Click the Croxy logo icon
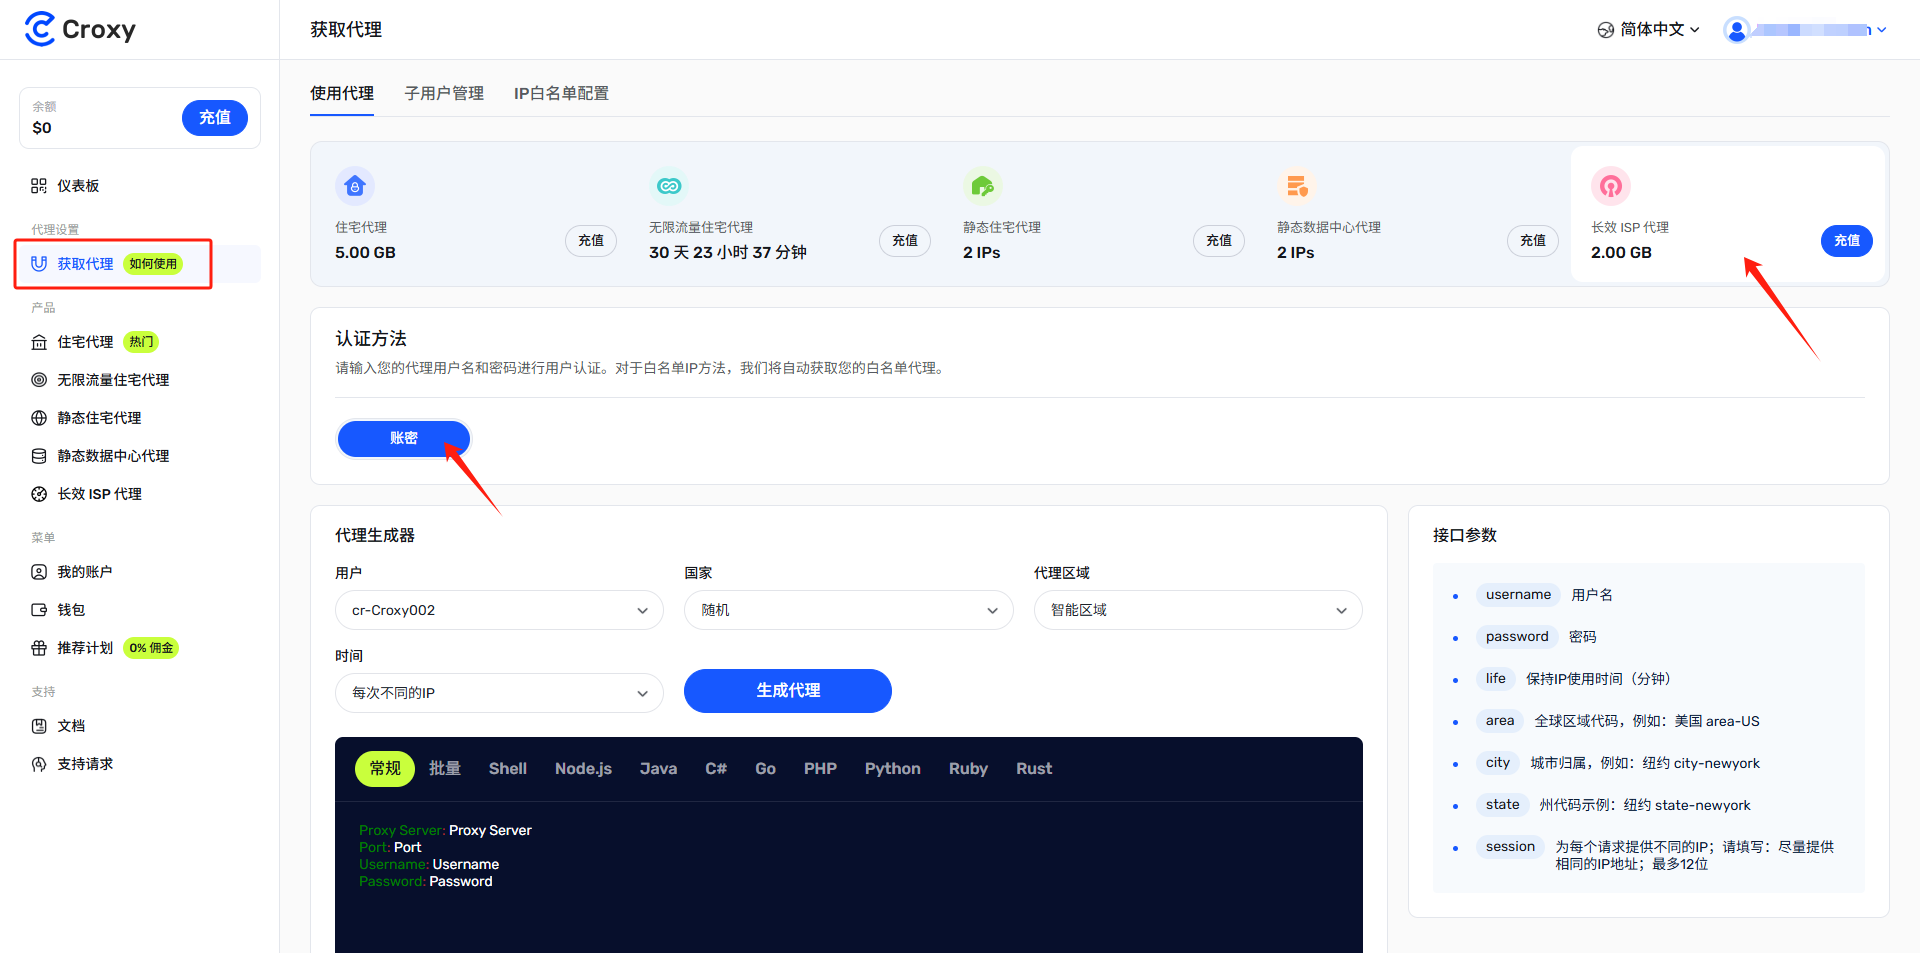The width and height of the screenshot is (1920, 953). point(40,29)
